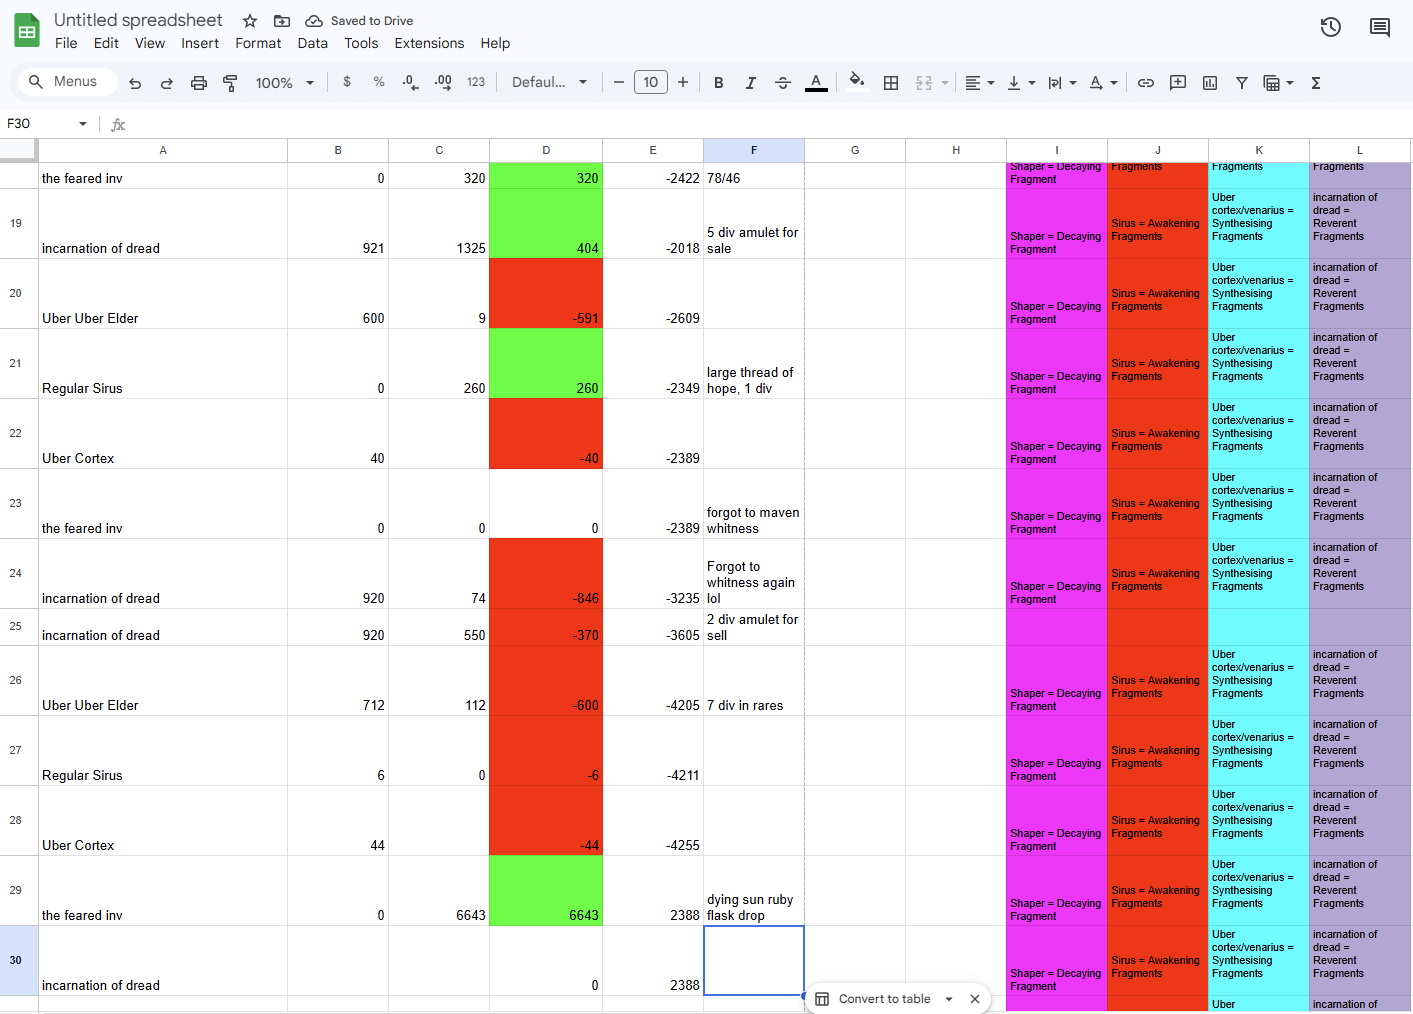Increase decimal places
The width and height of the screenshot is (1413, 1014).
pos(443,82)
